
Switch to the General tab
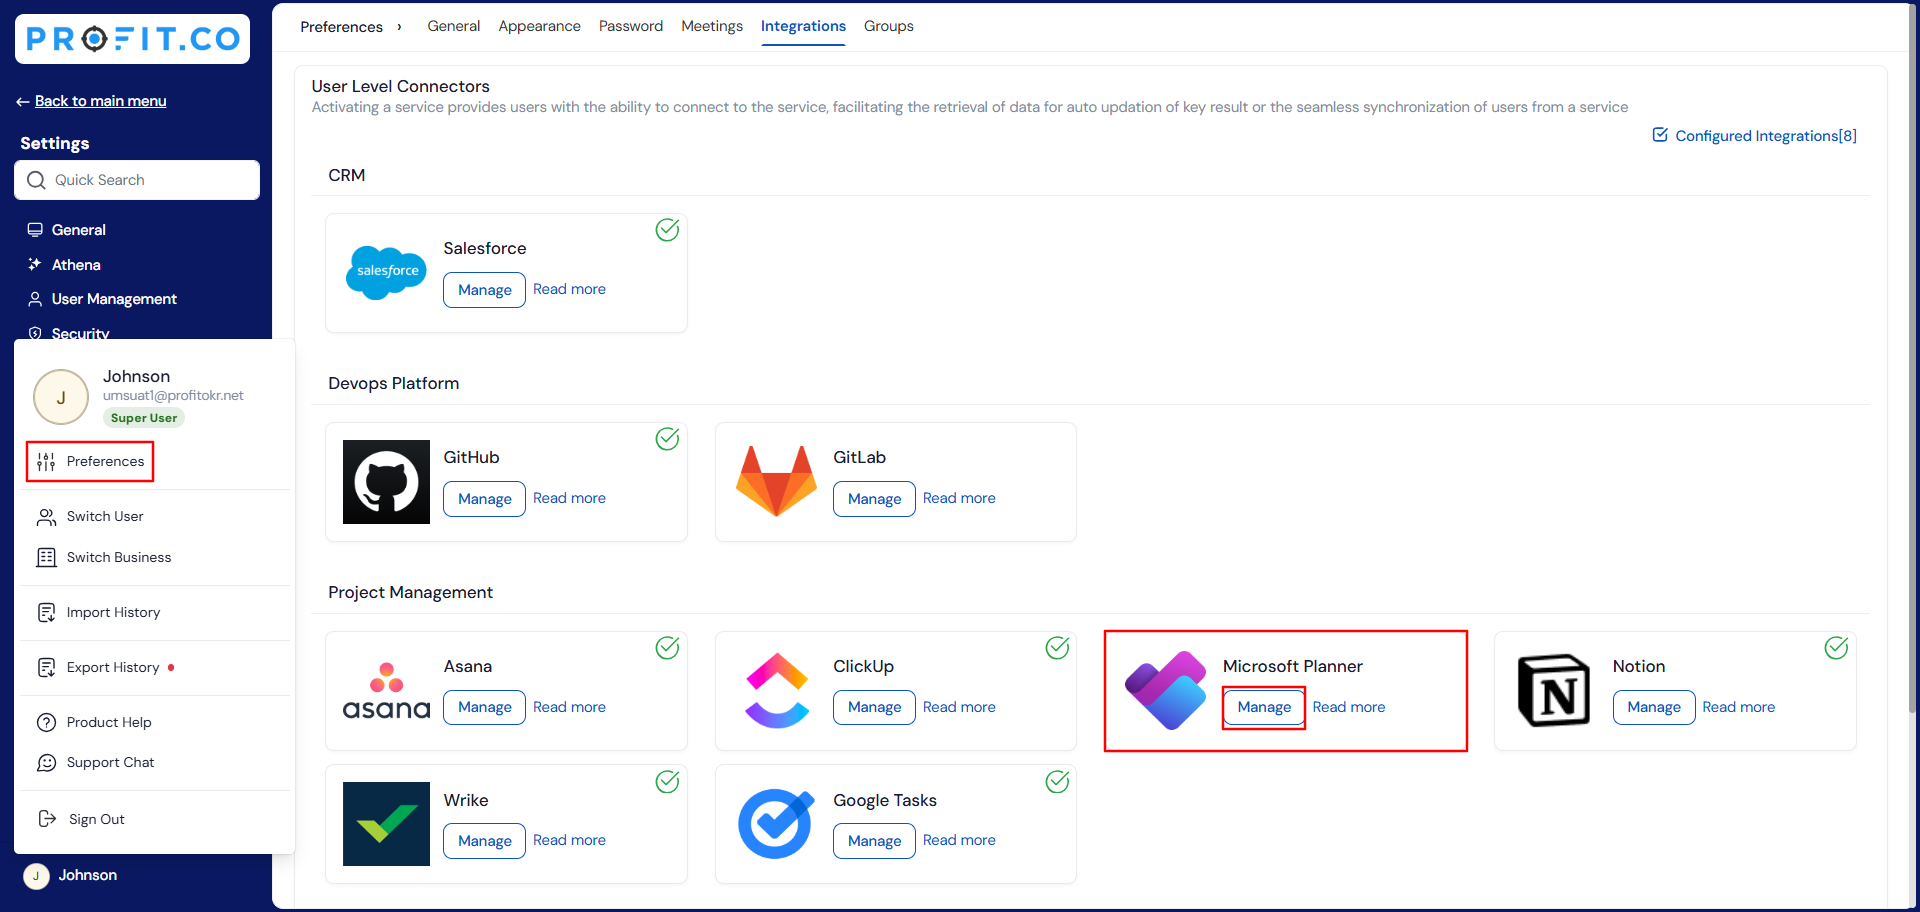click(x=453, y=26)
